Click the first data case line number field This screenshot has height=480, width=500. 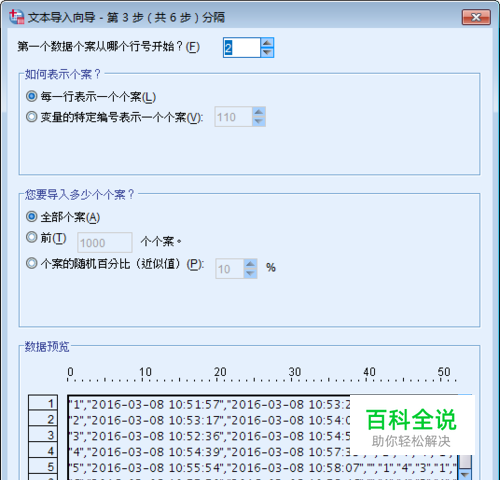coord(242,48)
